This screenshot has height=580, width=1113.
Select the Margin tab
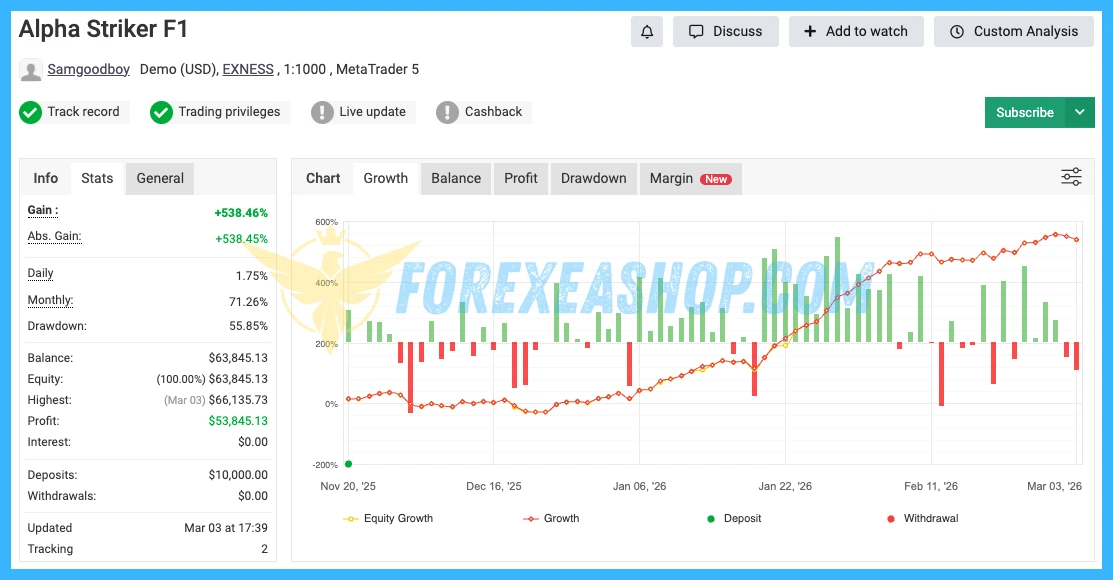[689, 178]
